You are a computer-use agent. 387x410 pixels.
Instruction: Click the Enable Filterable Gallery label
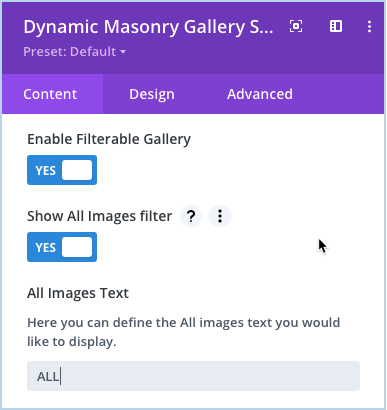109,139
